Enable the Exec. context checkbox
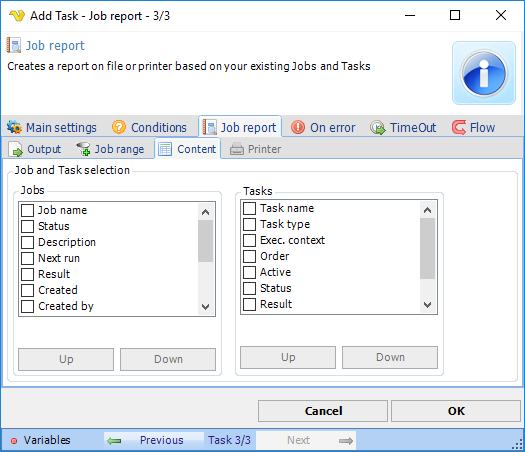525x452 pixels. click(249, 240)
